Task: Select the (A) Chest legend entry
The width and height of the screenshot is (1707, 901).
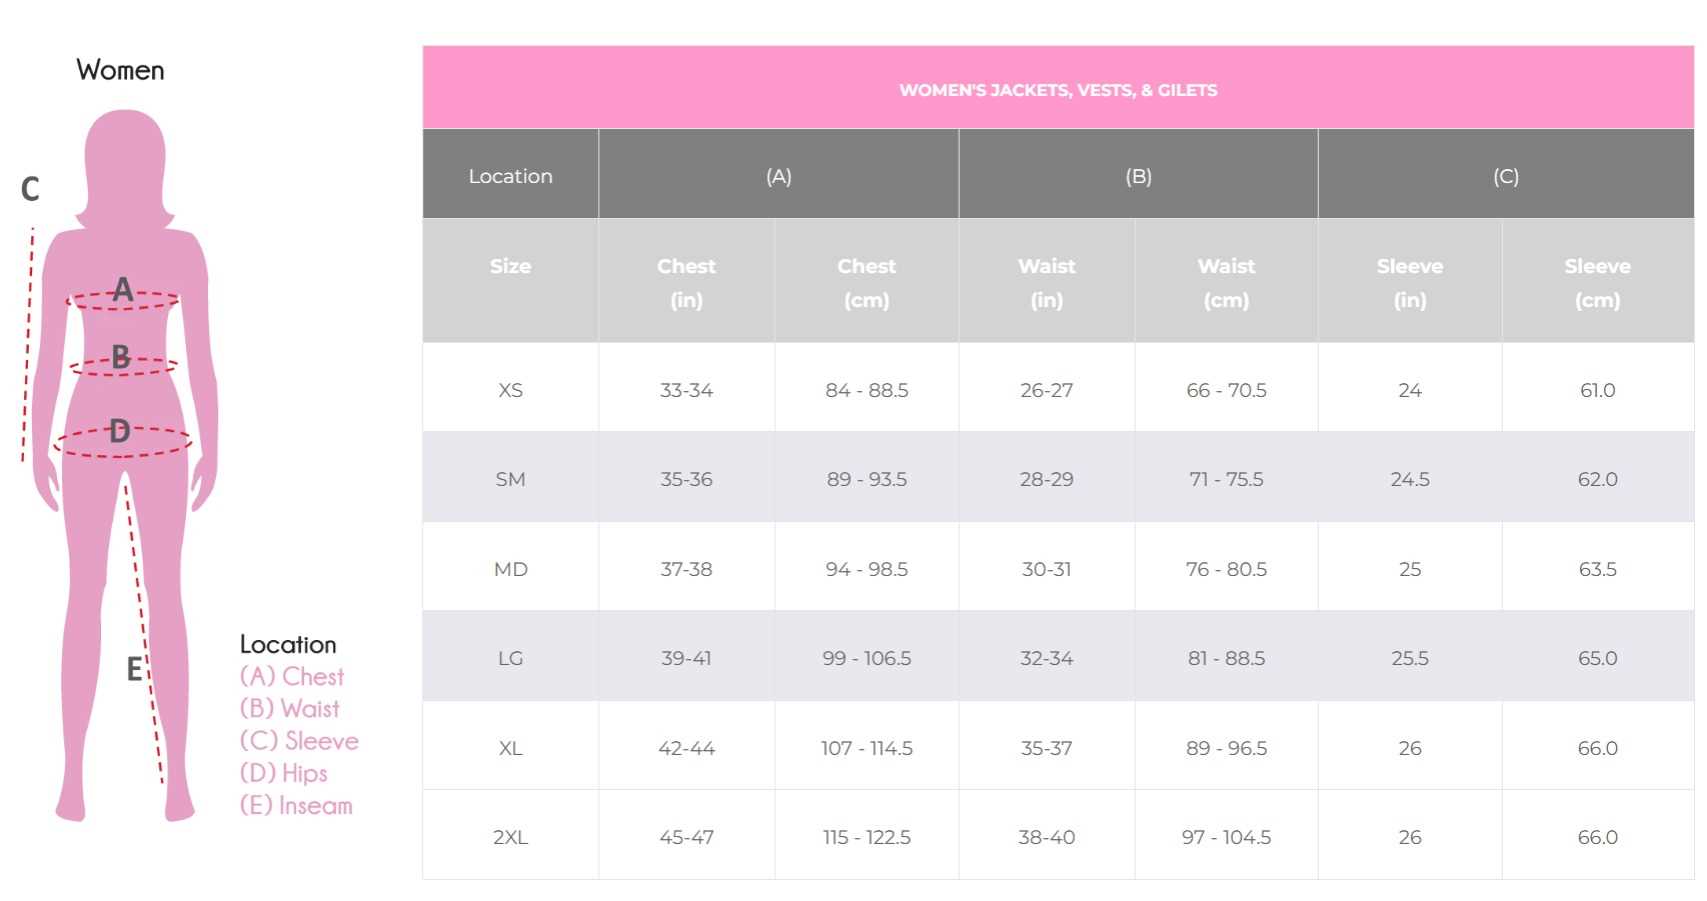Action: (x=292, y=677)
